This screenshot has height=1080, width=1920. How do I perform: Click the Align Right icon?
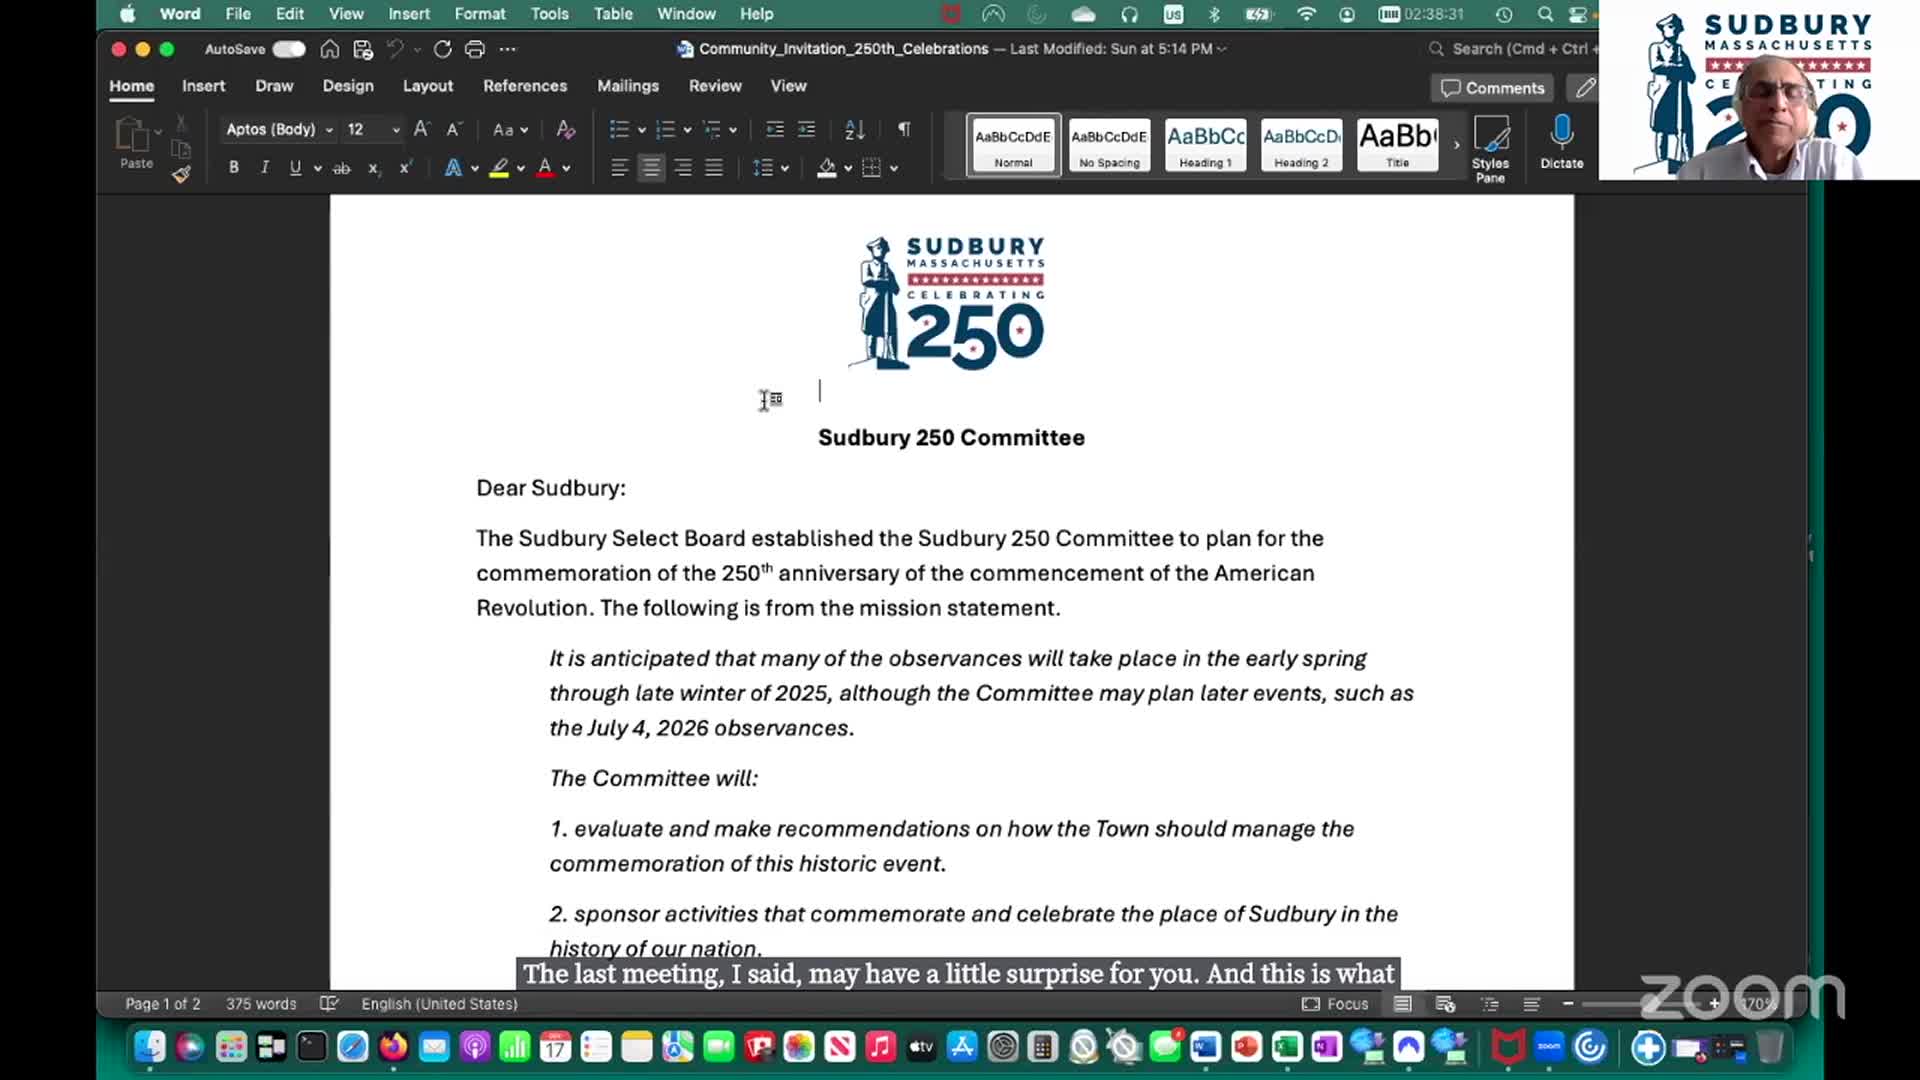click(683, 168)
